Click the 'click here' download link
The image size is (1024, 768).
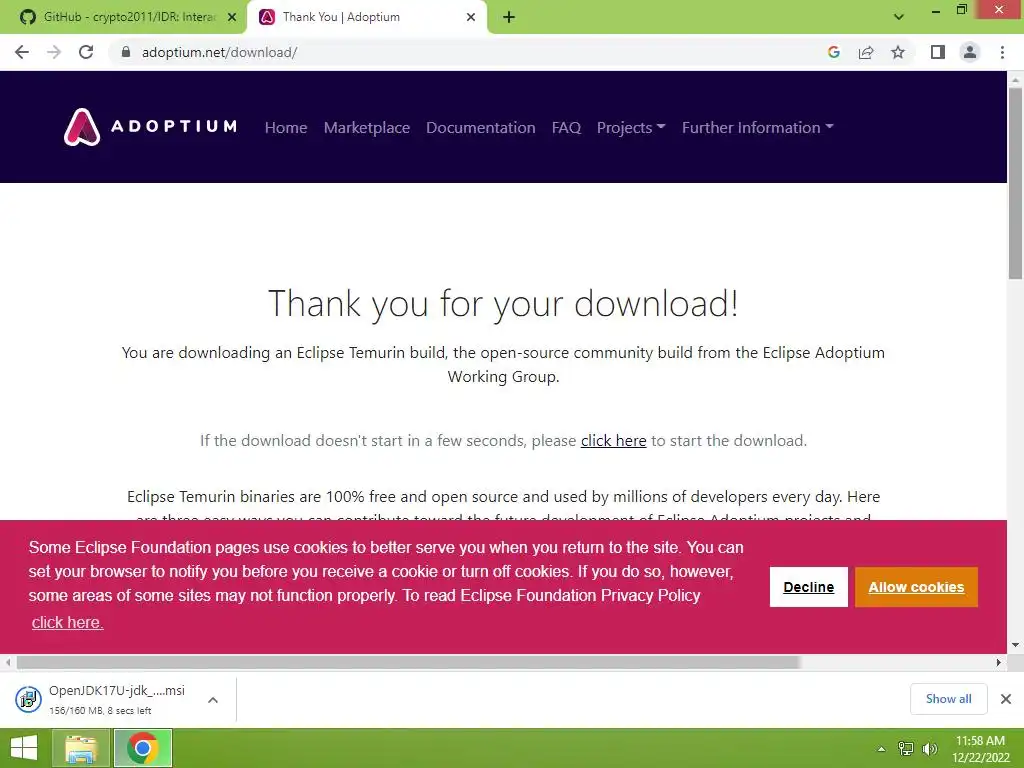pyautogui.click(x=613, y=441)
